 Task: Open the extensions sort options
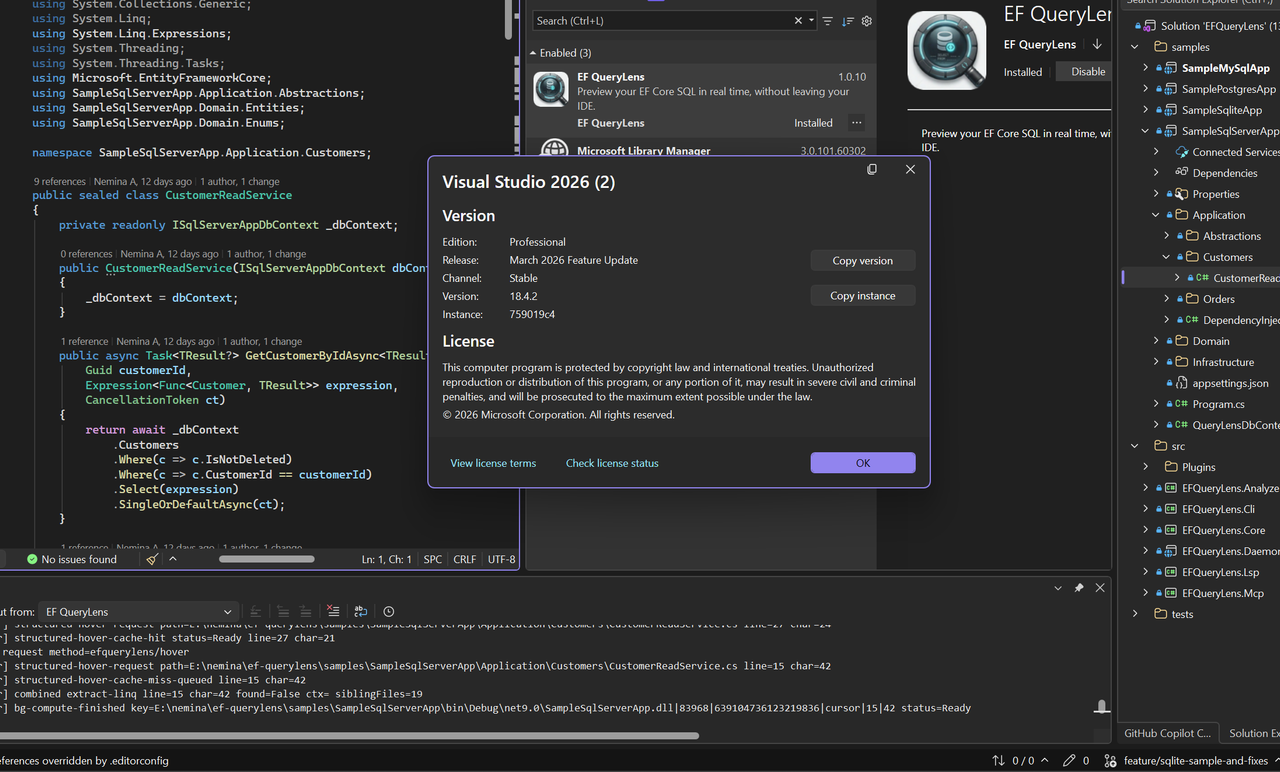coord(848,21)
